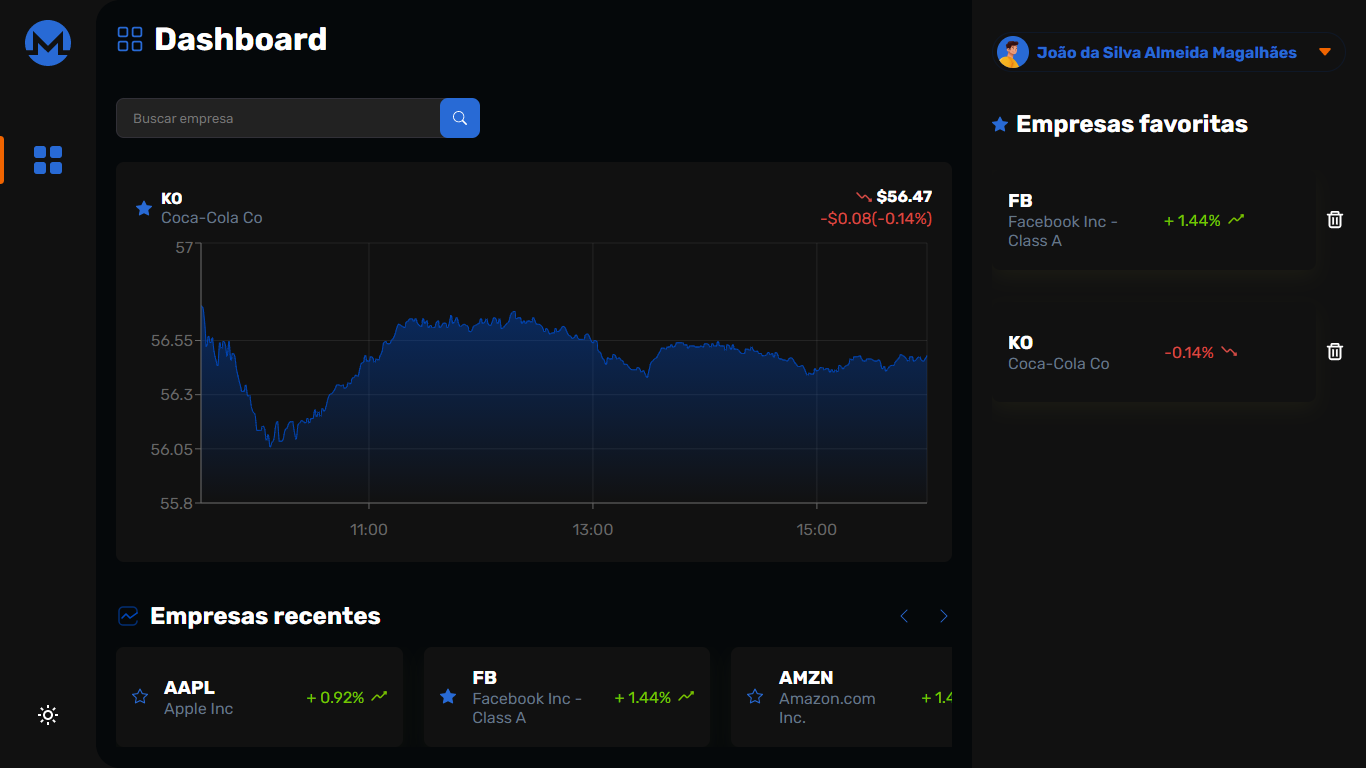This screenshot has height=768, width=1366.
Task: Click -0.14% on favorite KO card
Action: 1189,352
